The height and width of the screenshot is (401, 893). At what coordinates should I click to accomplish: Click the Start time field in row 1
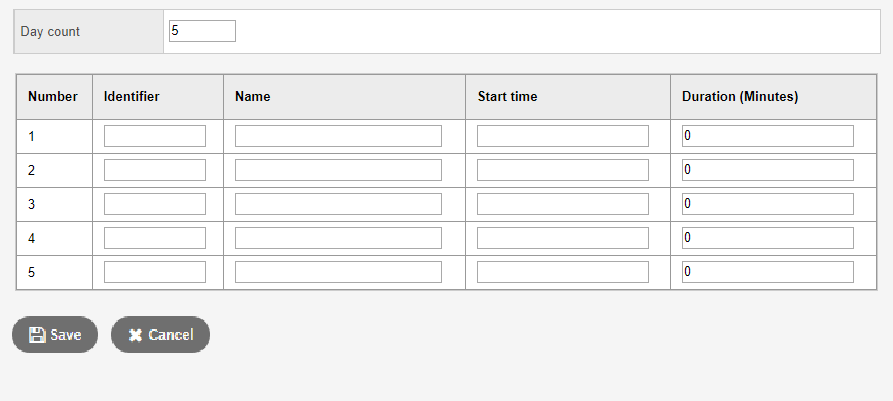coord(563,136)
